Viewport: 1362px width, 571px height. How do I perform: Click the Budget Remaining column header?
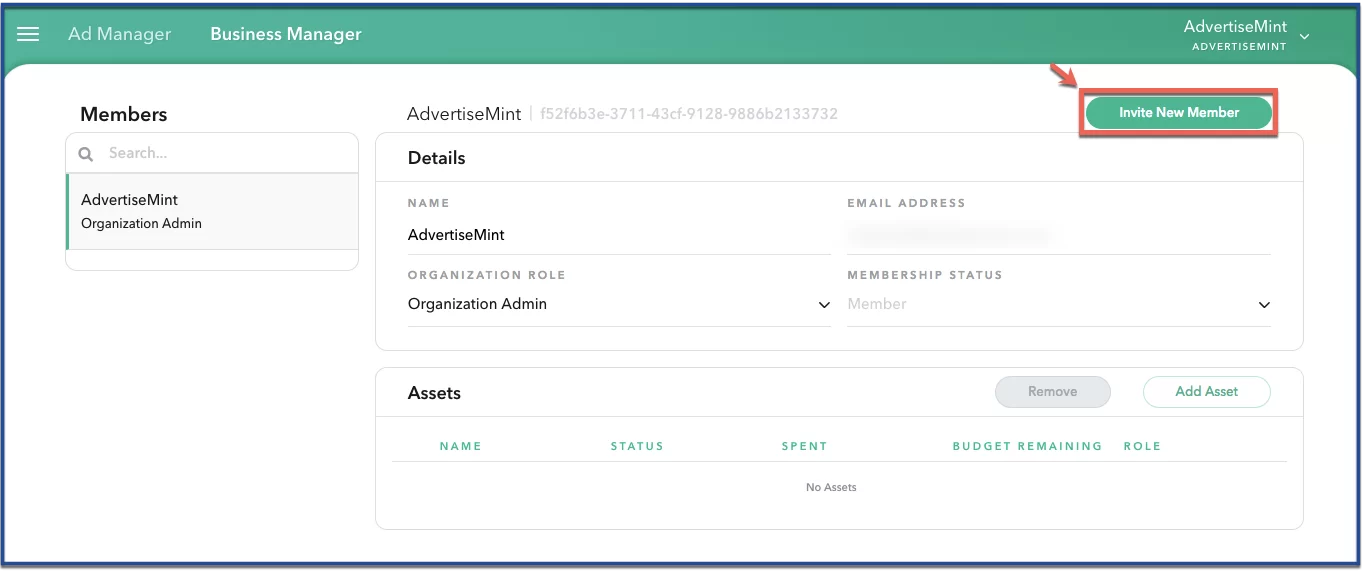[1026, 446]
